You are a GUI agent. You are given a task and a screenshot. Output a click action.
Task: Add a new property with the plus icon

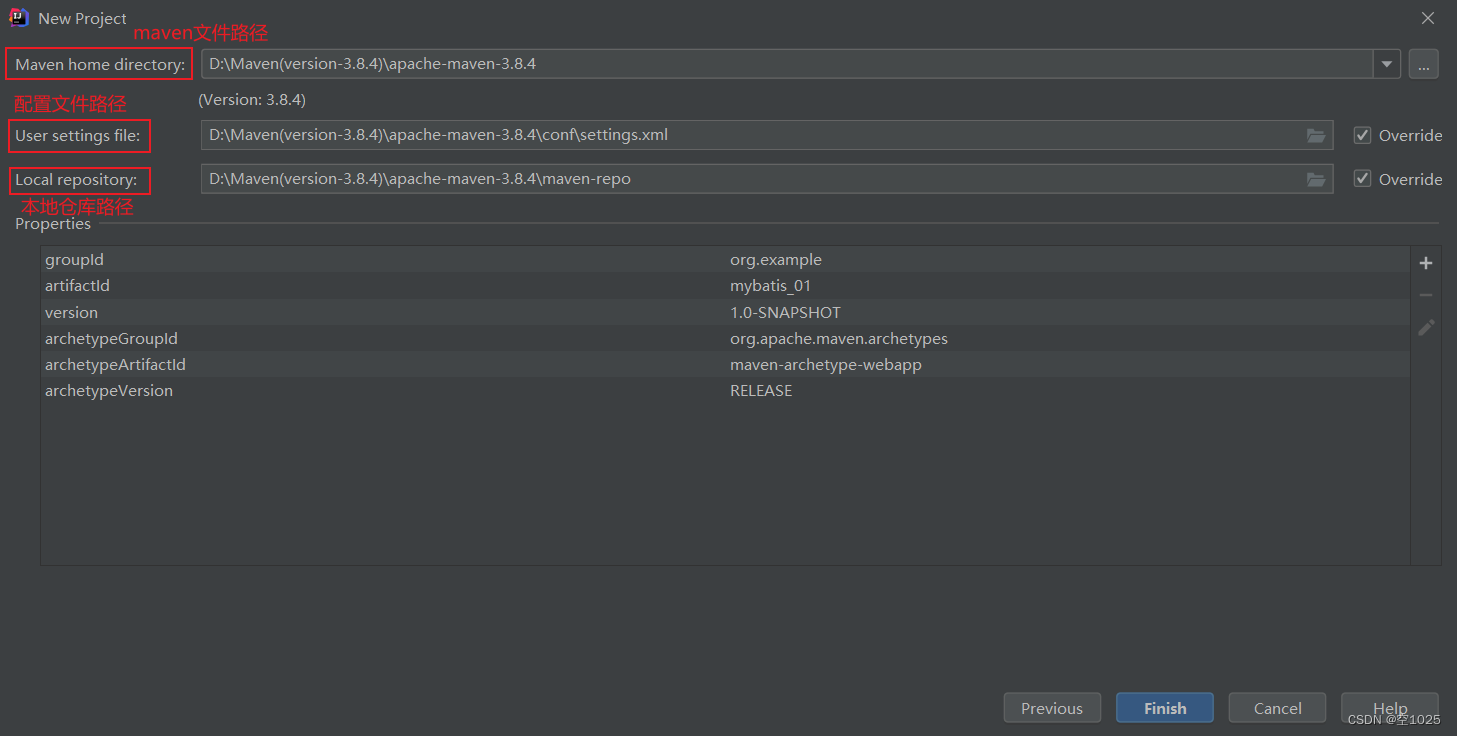pos(1425,262)
